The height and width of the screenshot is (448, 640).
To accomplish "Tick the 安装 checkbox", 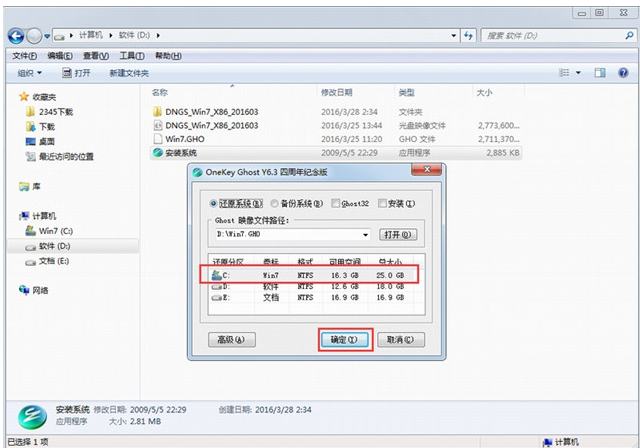I will tap(383, 203).
